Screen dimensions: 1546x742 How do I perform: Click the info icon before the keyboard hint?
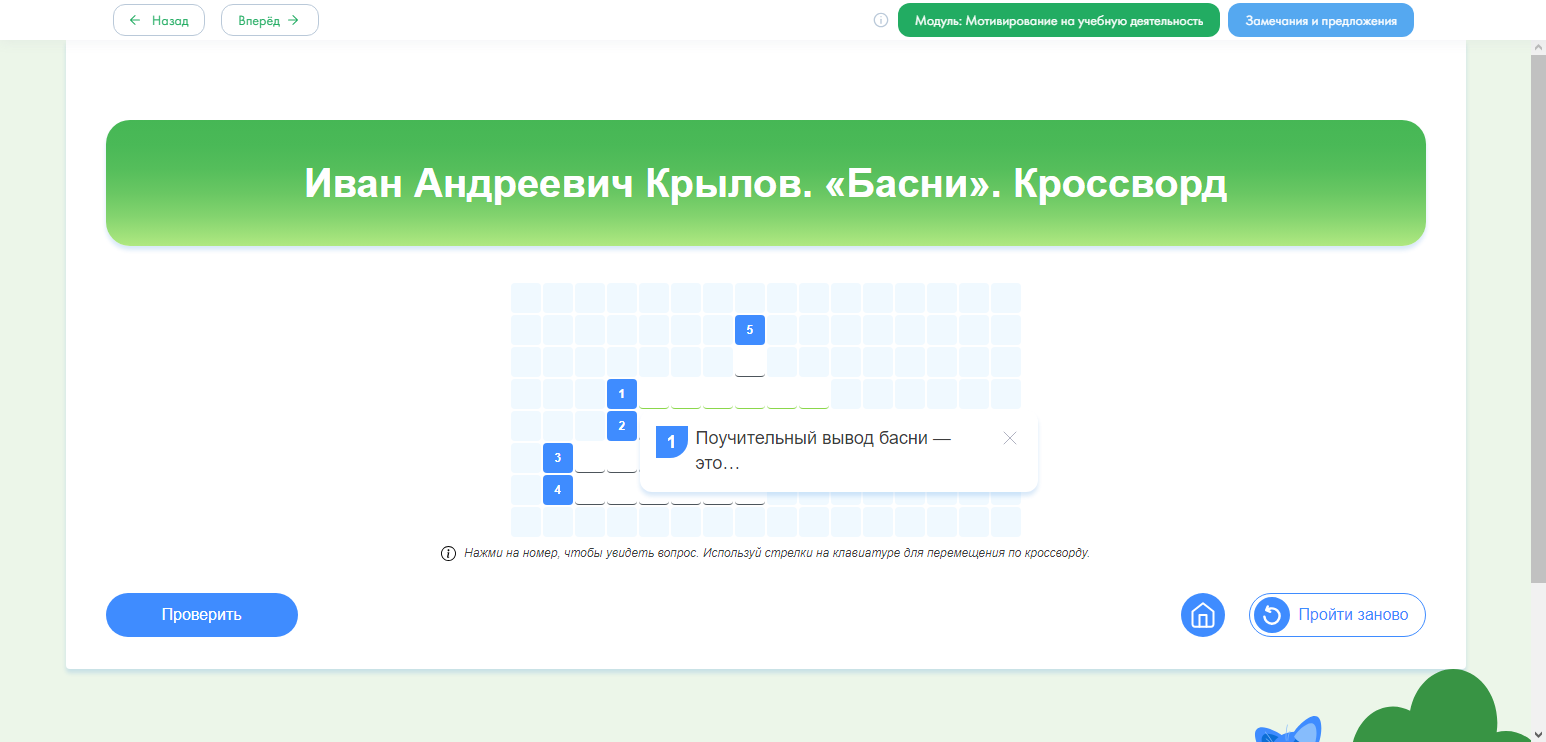coord(448,554)
